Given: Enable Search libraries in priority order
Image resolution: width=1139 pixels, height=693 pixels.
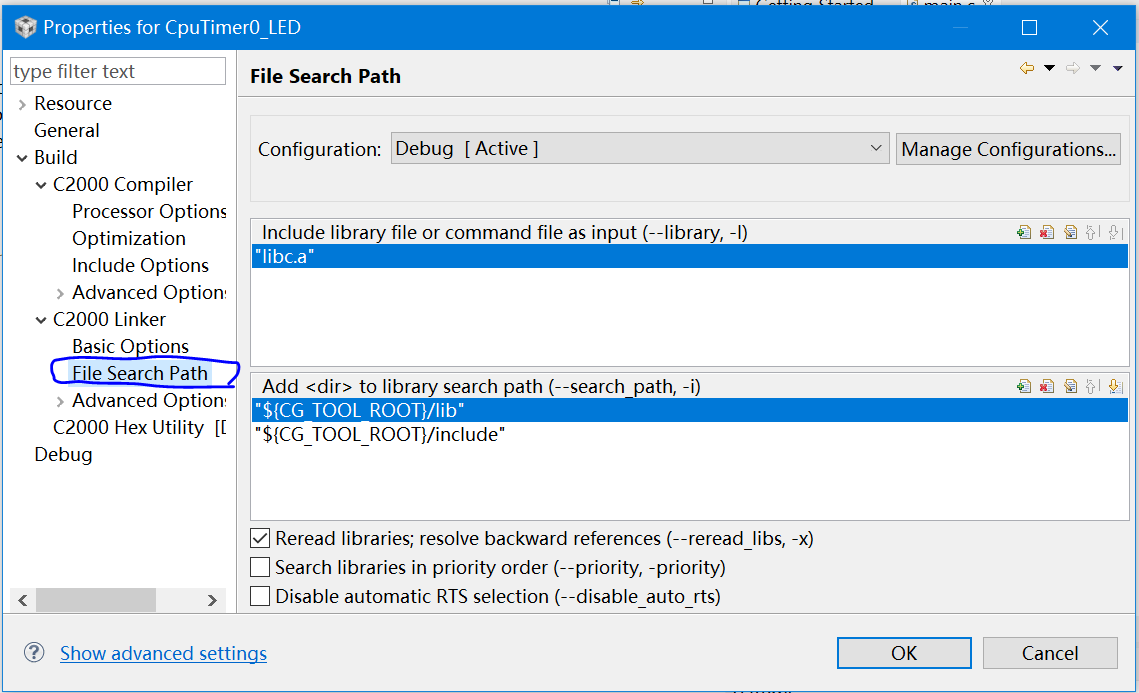Looking at the screenshot, I should click(260, 567).
